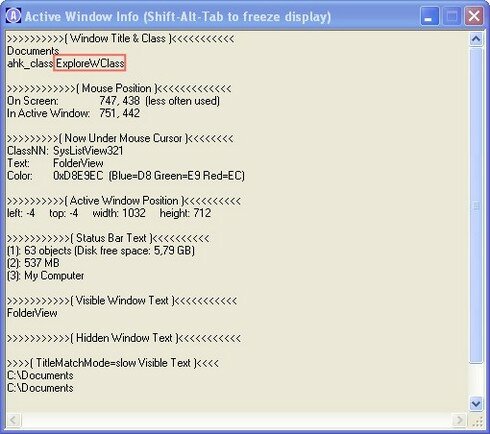Click the 'ClassNN:' label

click(x=28, y=151)
